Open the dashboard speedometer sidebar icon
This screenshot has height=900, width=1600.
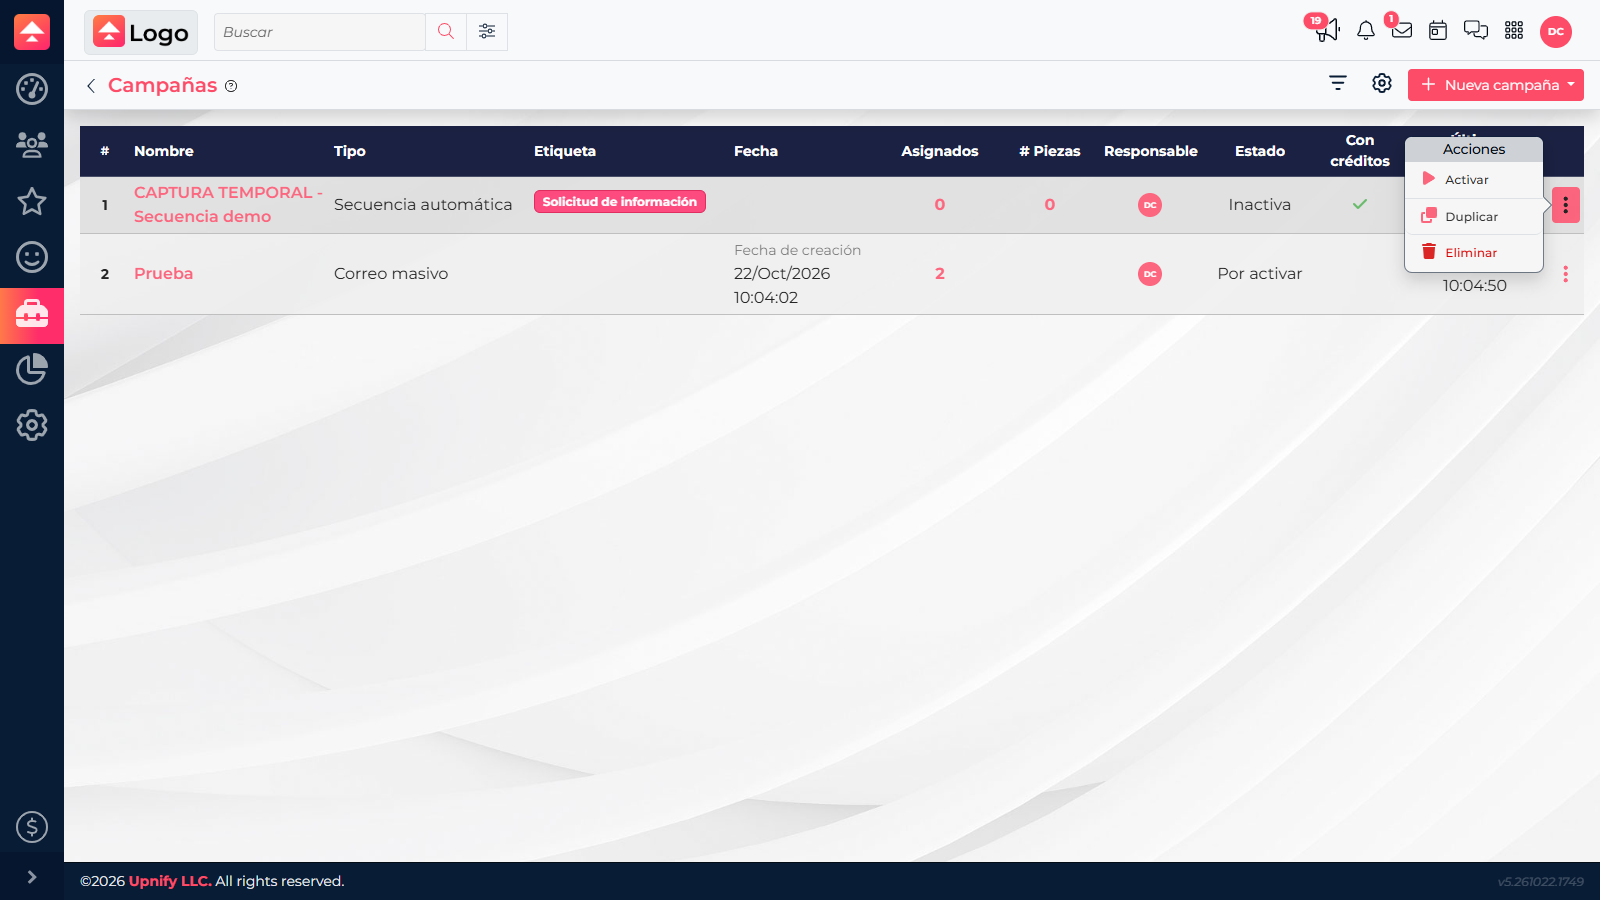pos(32,89)
